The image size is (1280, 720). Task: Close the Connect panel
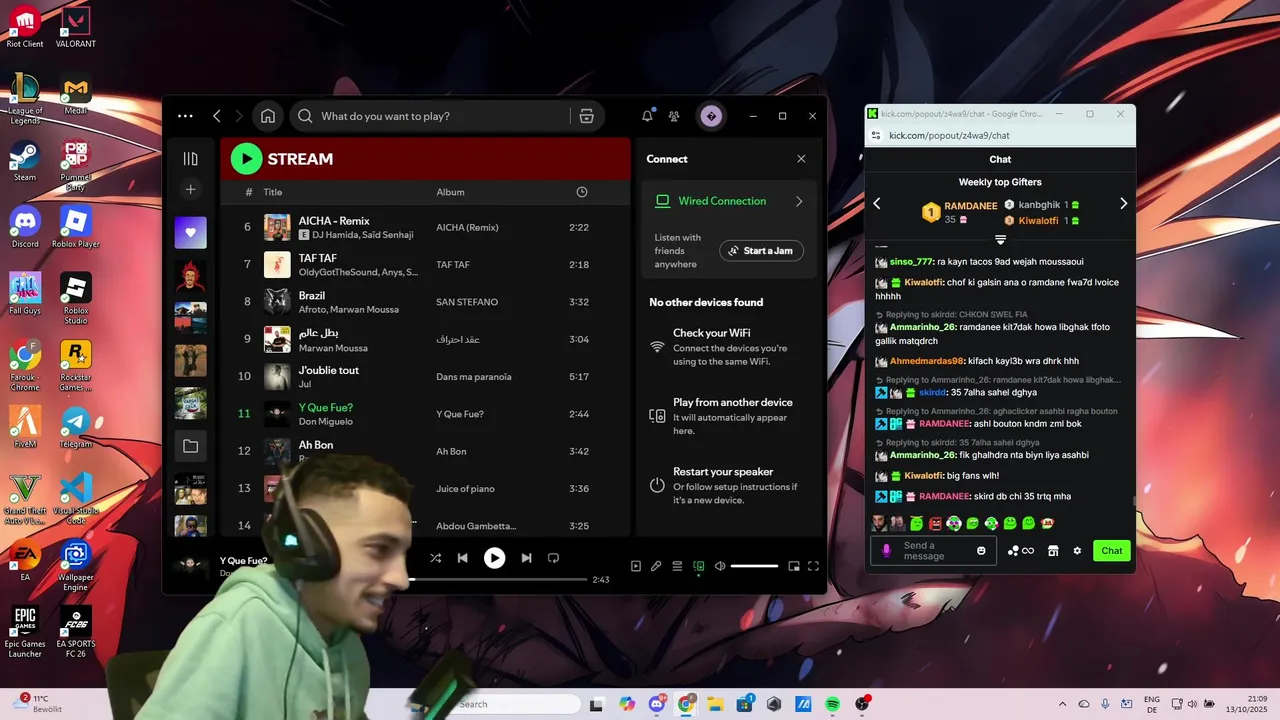(801, 159)
